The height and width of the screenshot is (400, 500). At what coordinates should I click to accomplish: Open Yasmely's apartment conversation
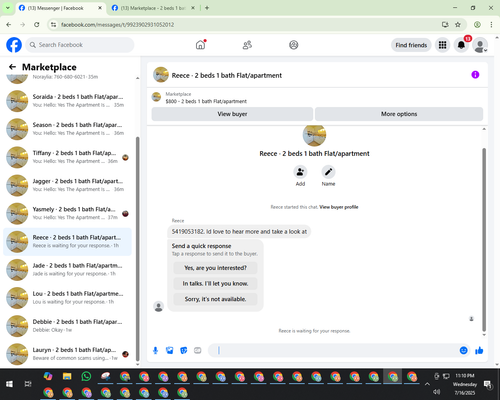tap(67, 213)
